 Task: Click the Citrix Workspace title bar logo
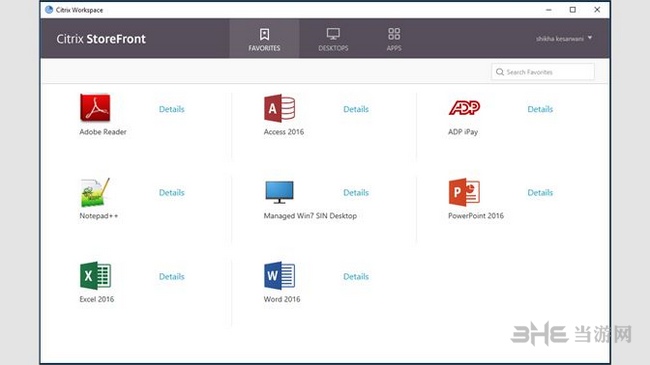(49, 10)
